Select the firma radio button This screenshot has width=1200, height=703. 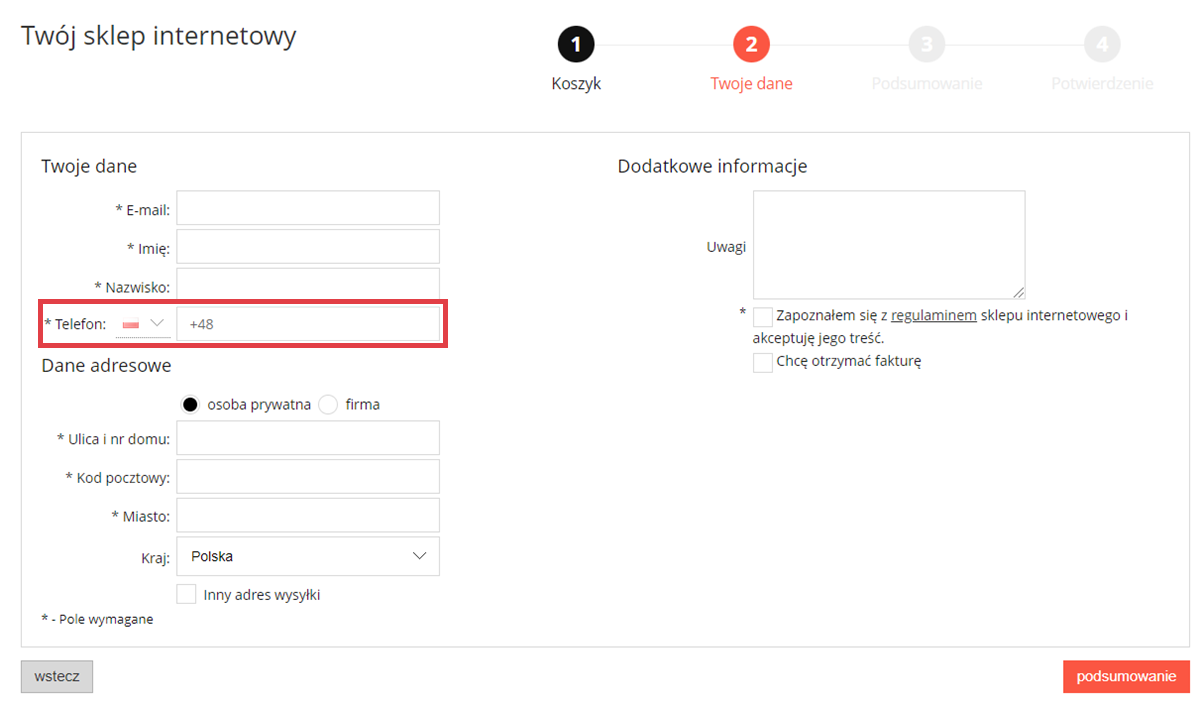click(x=328, y=405)
